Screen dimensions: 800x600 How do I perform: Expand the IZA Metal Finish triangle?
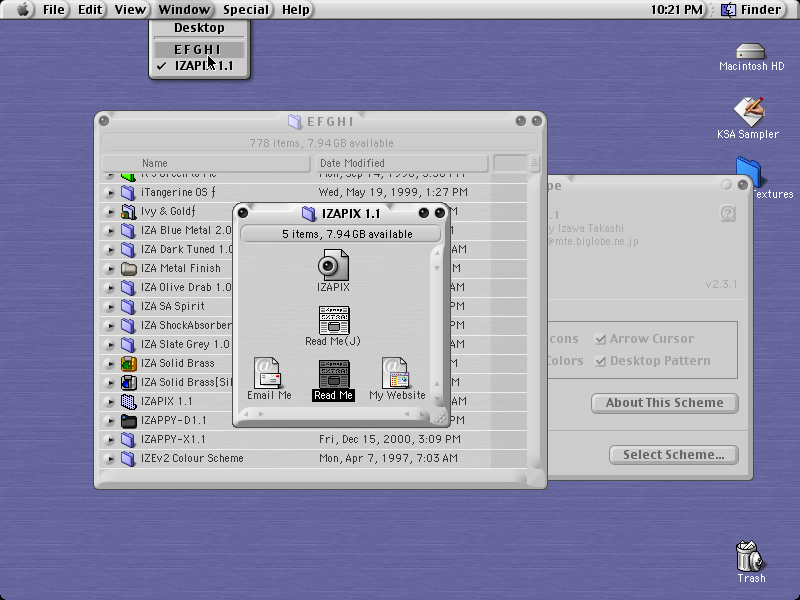tap(110, 269)
